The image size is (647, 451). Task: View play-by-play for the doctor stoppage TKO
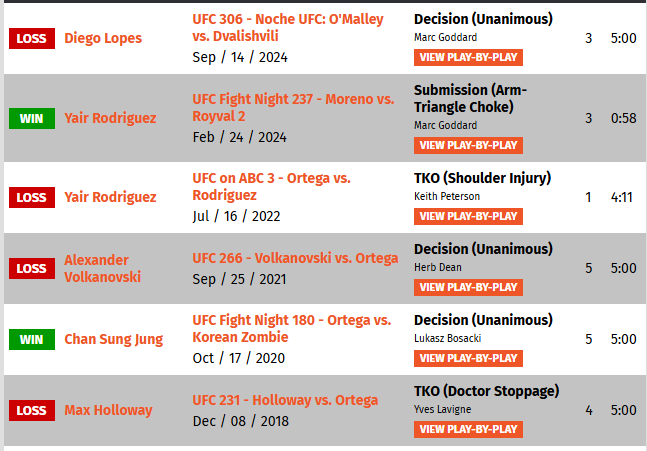[x=468, y=429]
